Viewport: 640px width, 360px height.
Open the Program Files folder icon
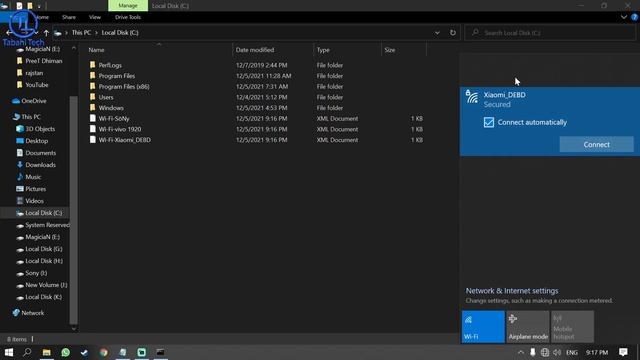[x=93, y=76]
